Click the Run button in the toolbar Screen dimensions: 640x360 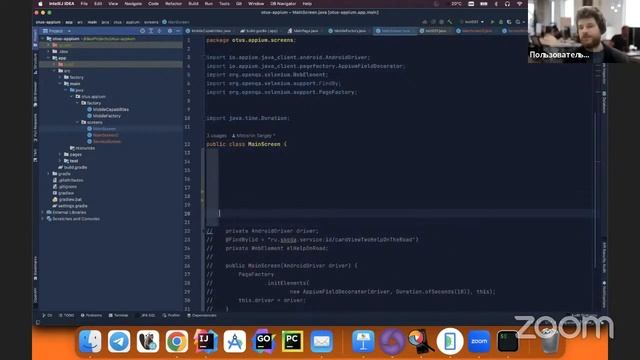492,22
